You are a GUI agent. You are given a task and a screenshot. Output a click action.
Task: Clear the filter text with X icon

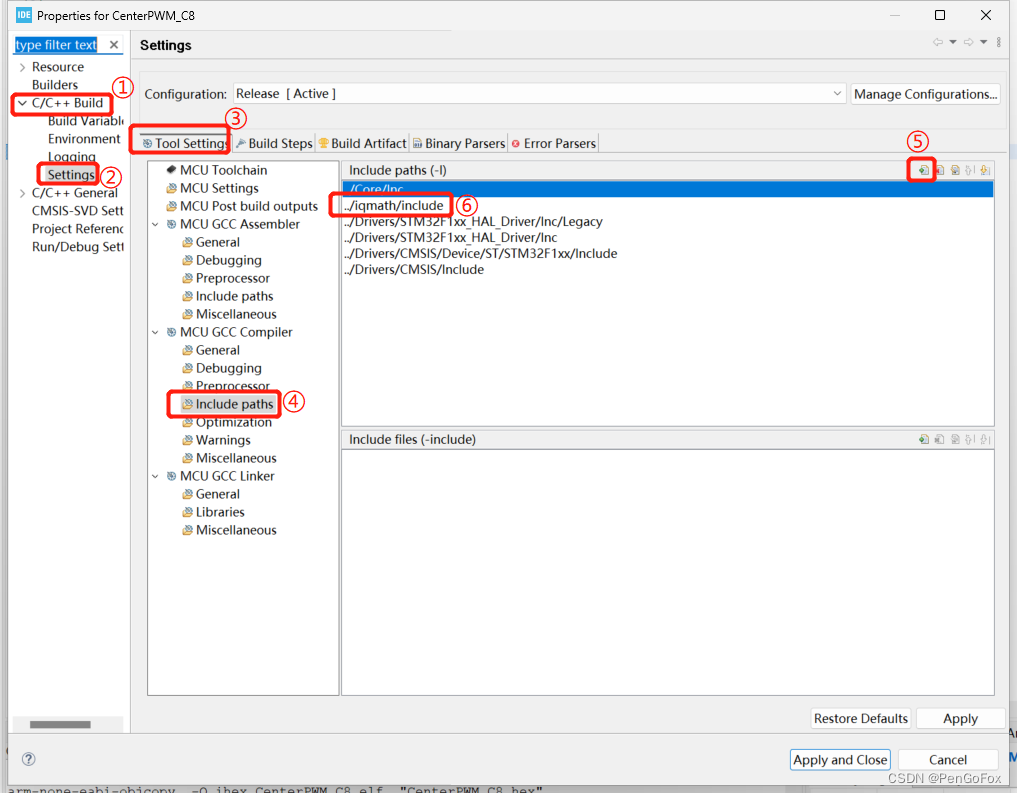coord(114,45)
